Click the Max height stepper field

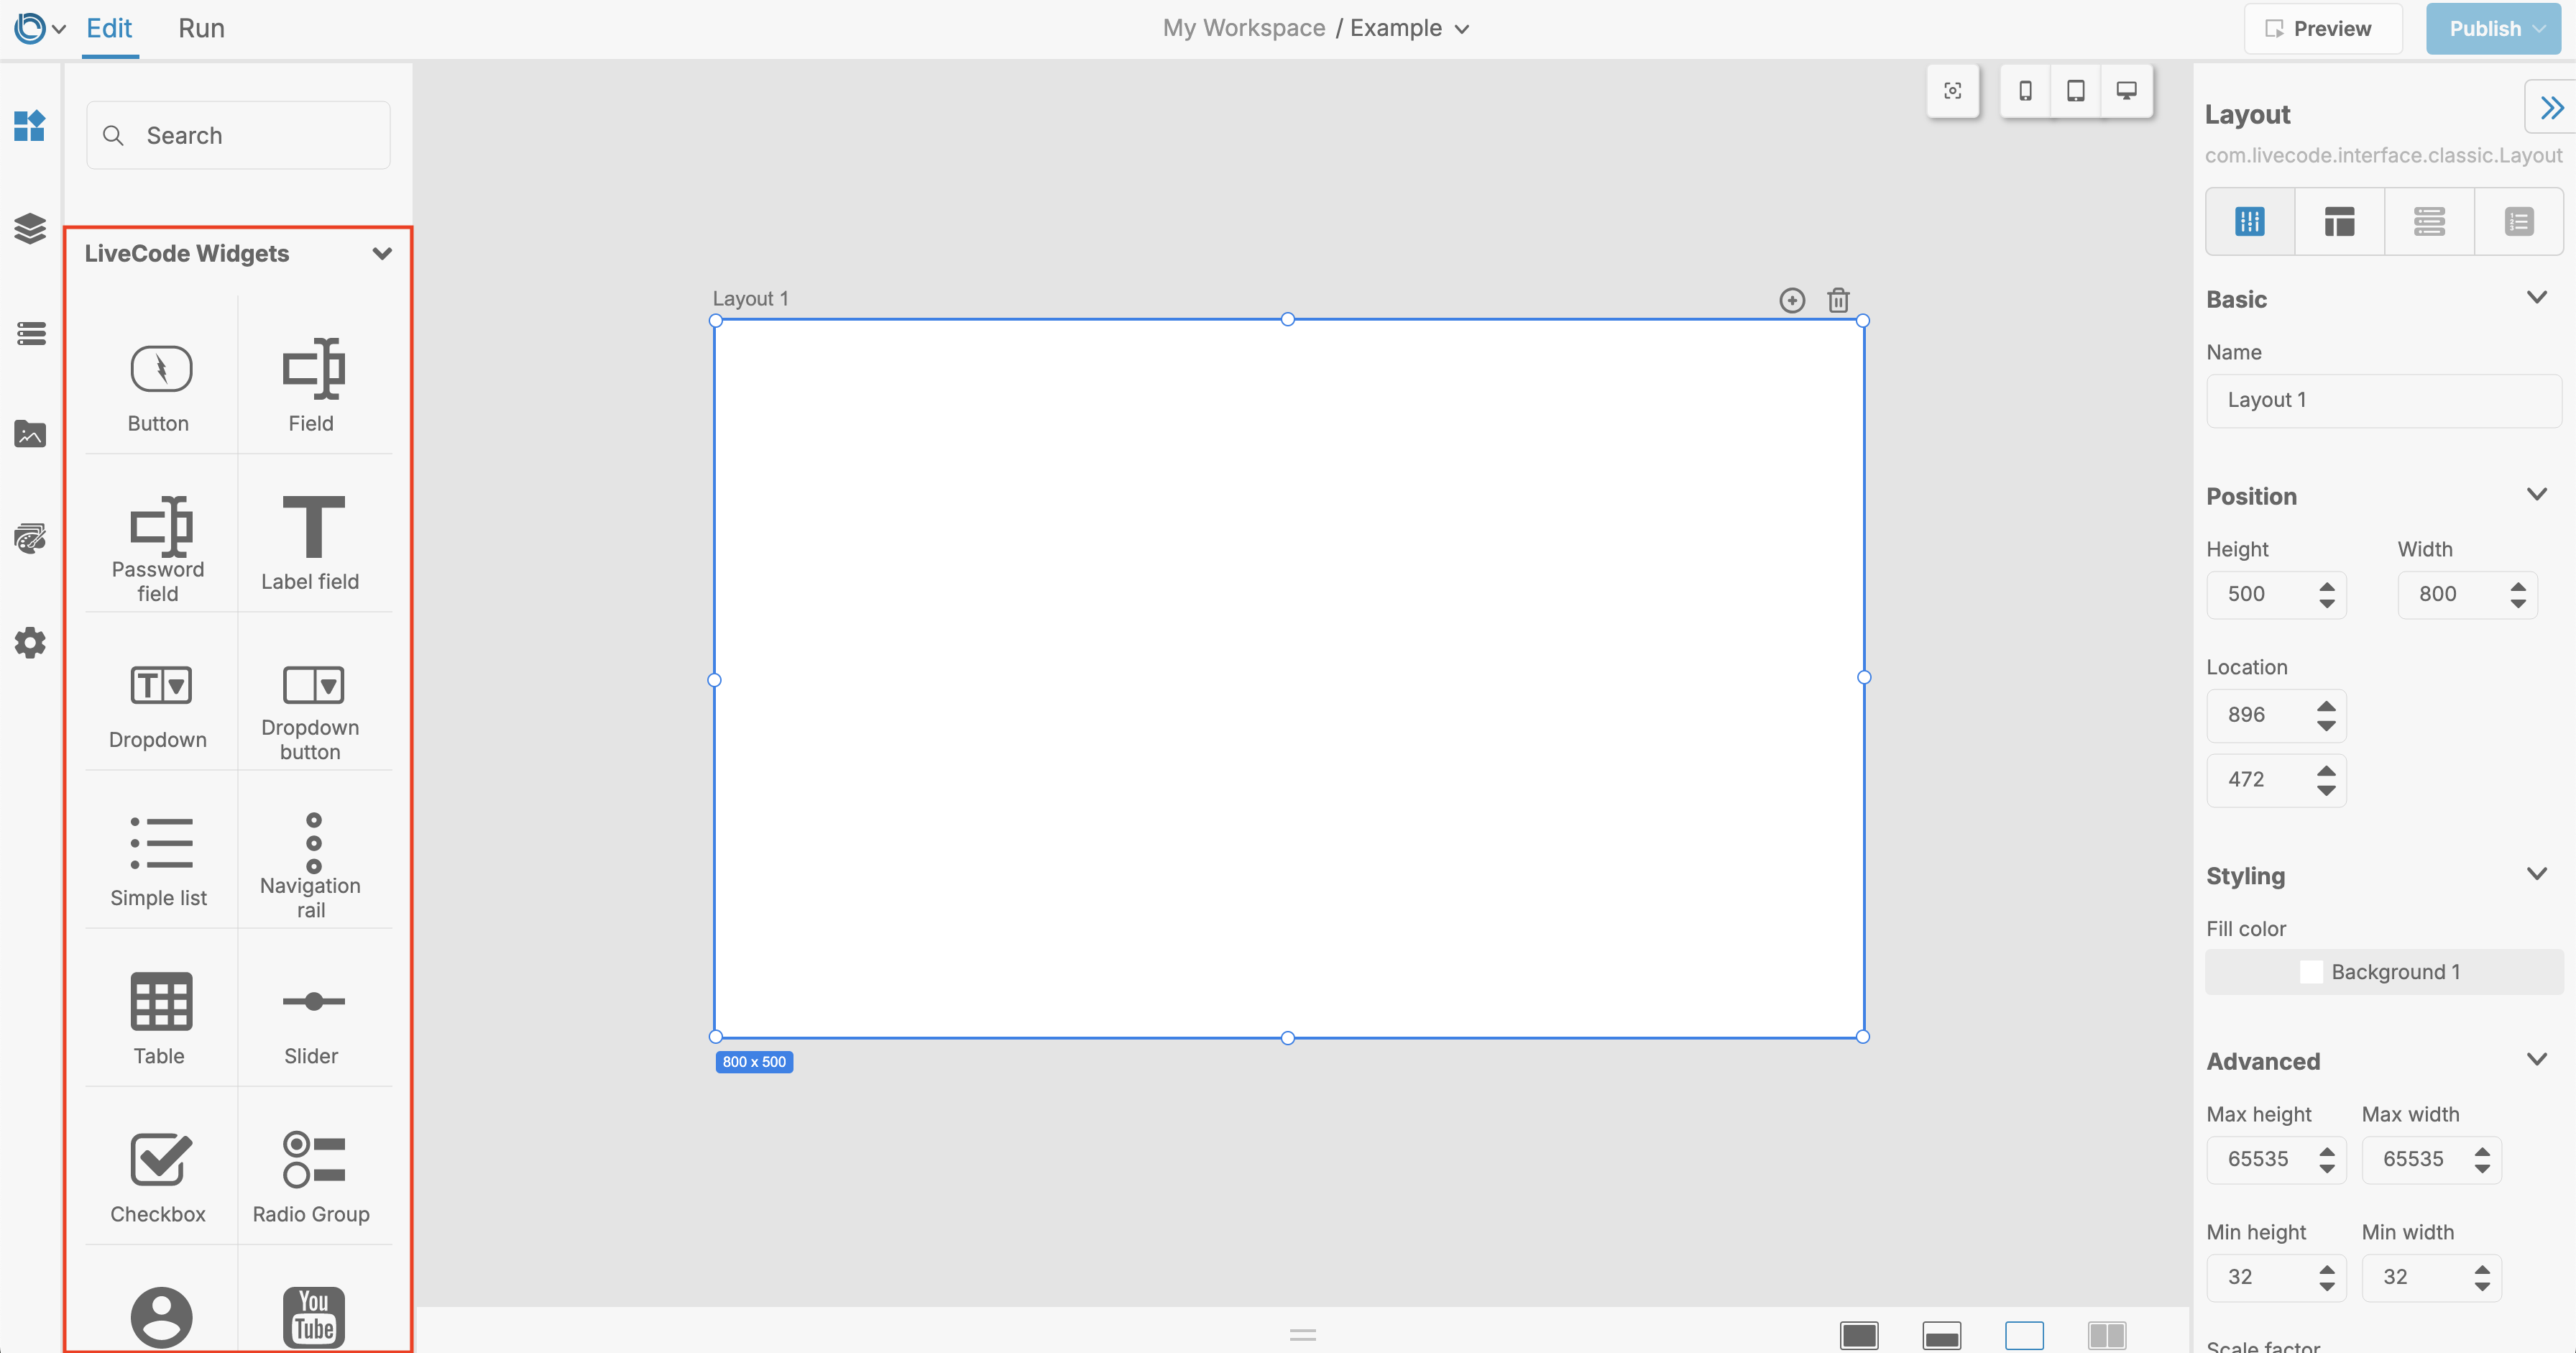pyautogui.click(x=2276, y=1160)
